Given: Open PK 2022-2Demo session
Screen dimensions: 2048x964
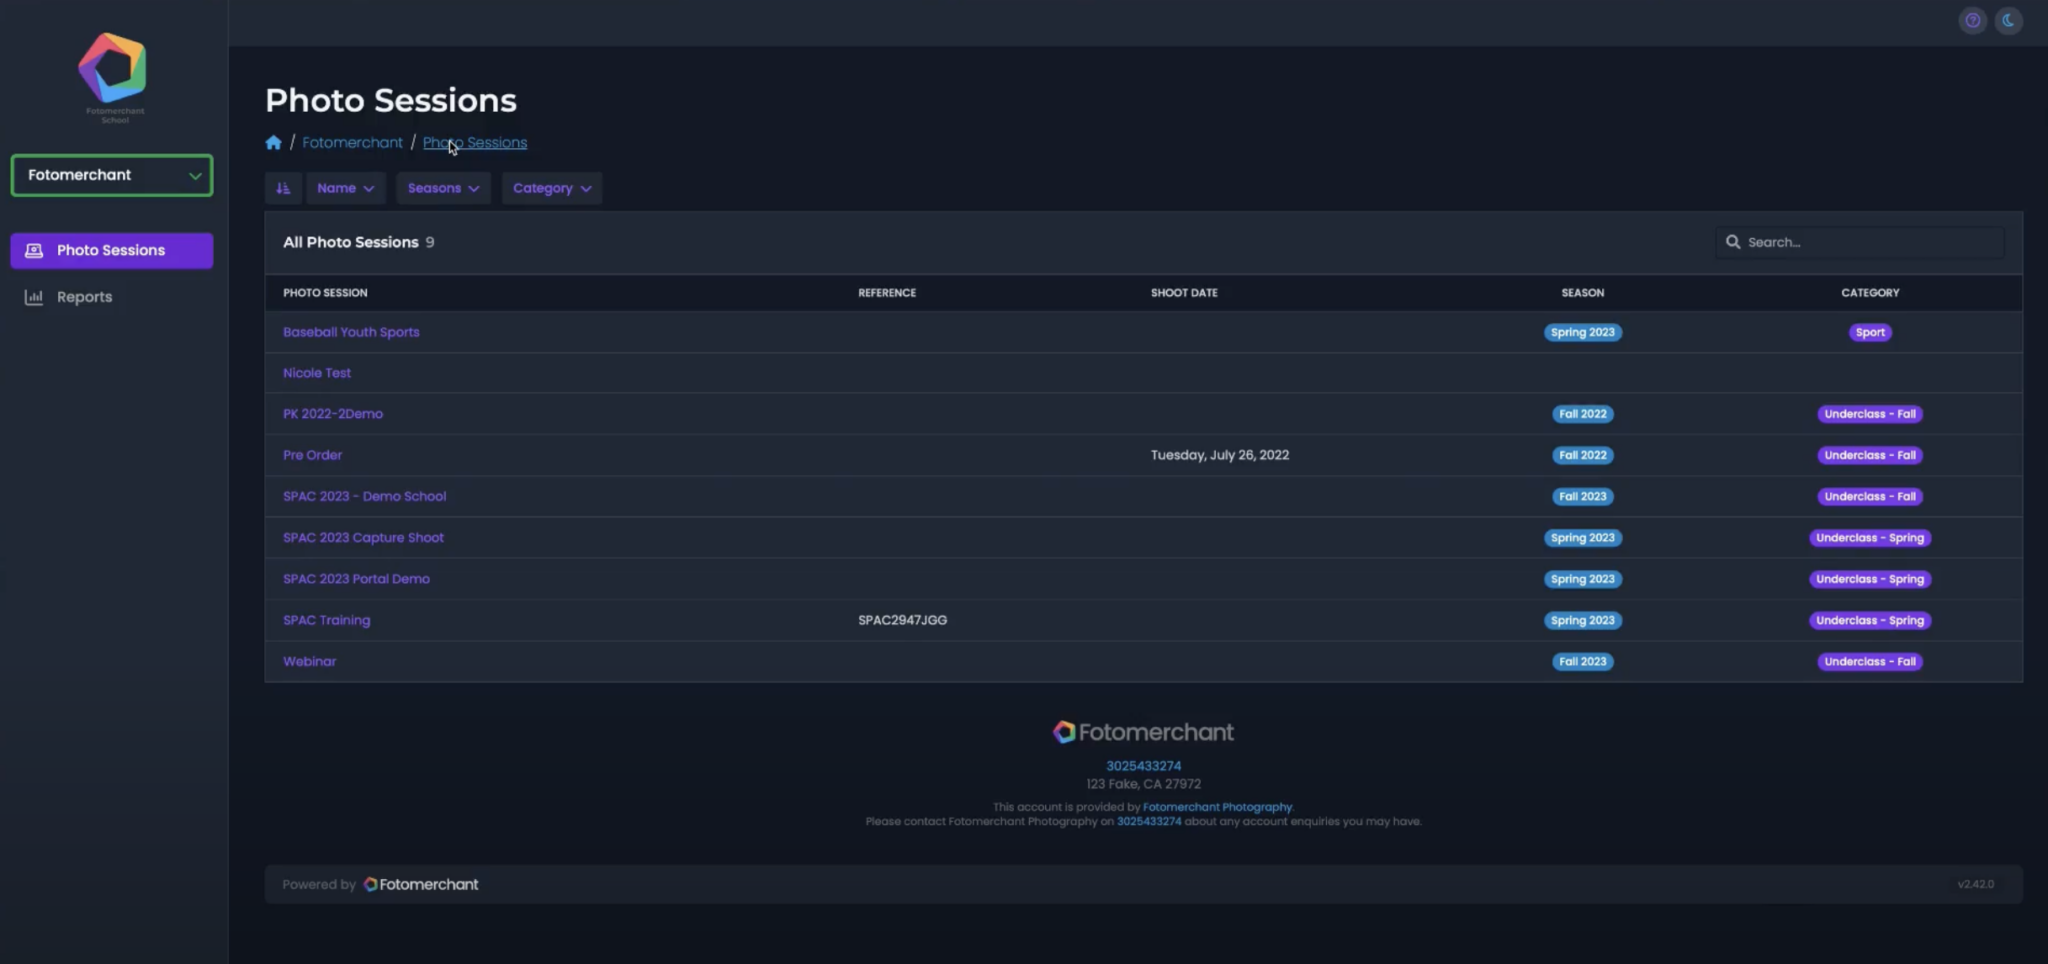Looking at the screenshot, I should coord(333,414).
